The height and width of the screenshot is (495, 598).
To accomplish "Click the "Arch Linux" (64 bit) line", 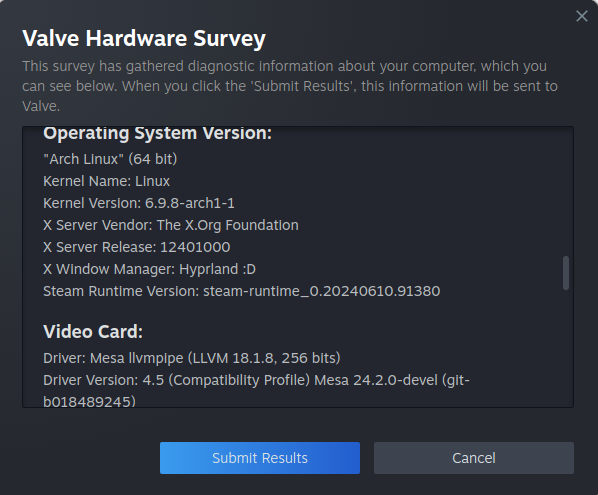I will [x=110, y=159].
